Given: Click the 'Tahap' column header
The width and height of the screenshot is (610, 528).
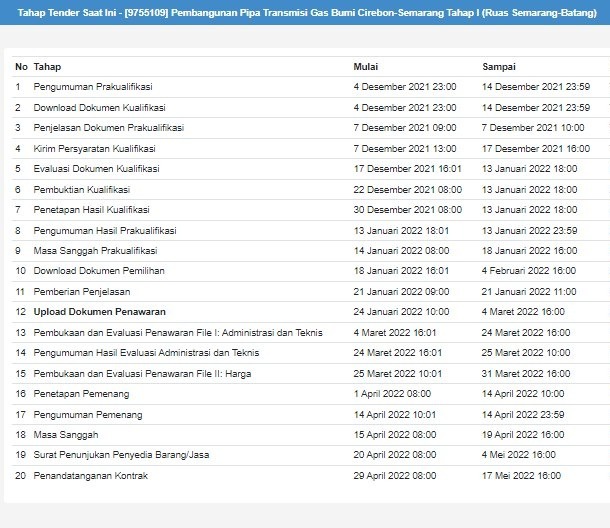Looking at the screenshot, I should (x=47, y=67).
